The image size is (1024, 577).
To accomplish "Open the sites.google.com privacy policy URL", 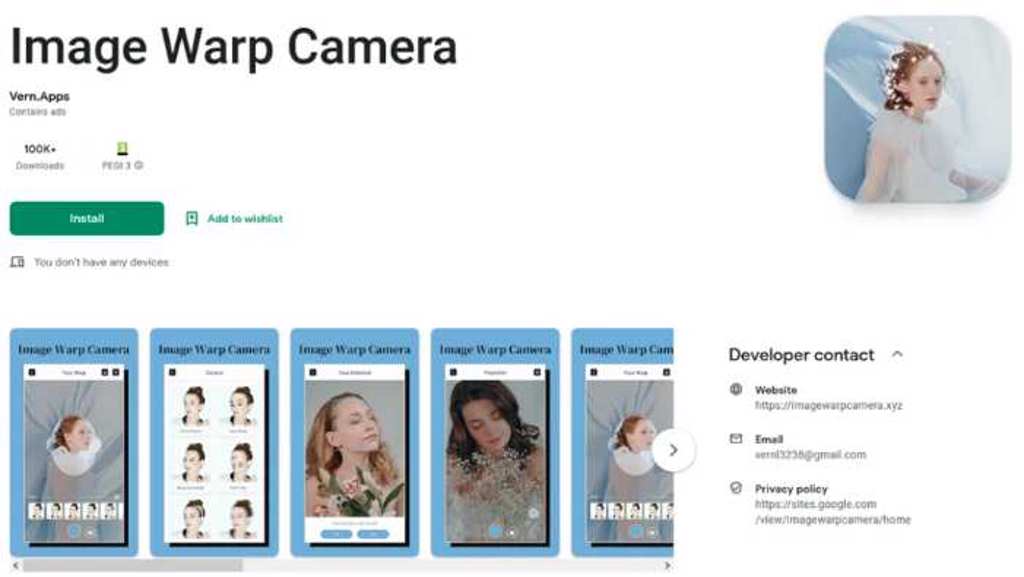I will [x=833, y=512].
